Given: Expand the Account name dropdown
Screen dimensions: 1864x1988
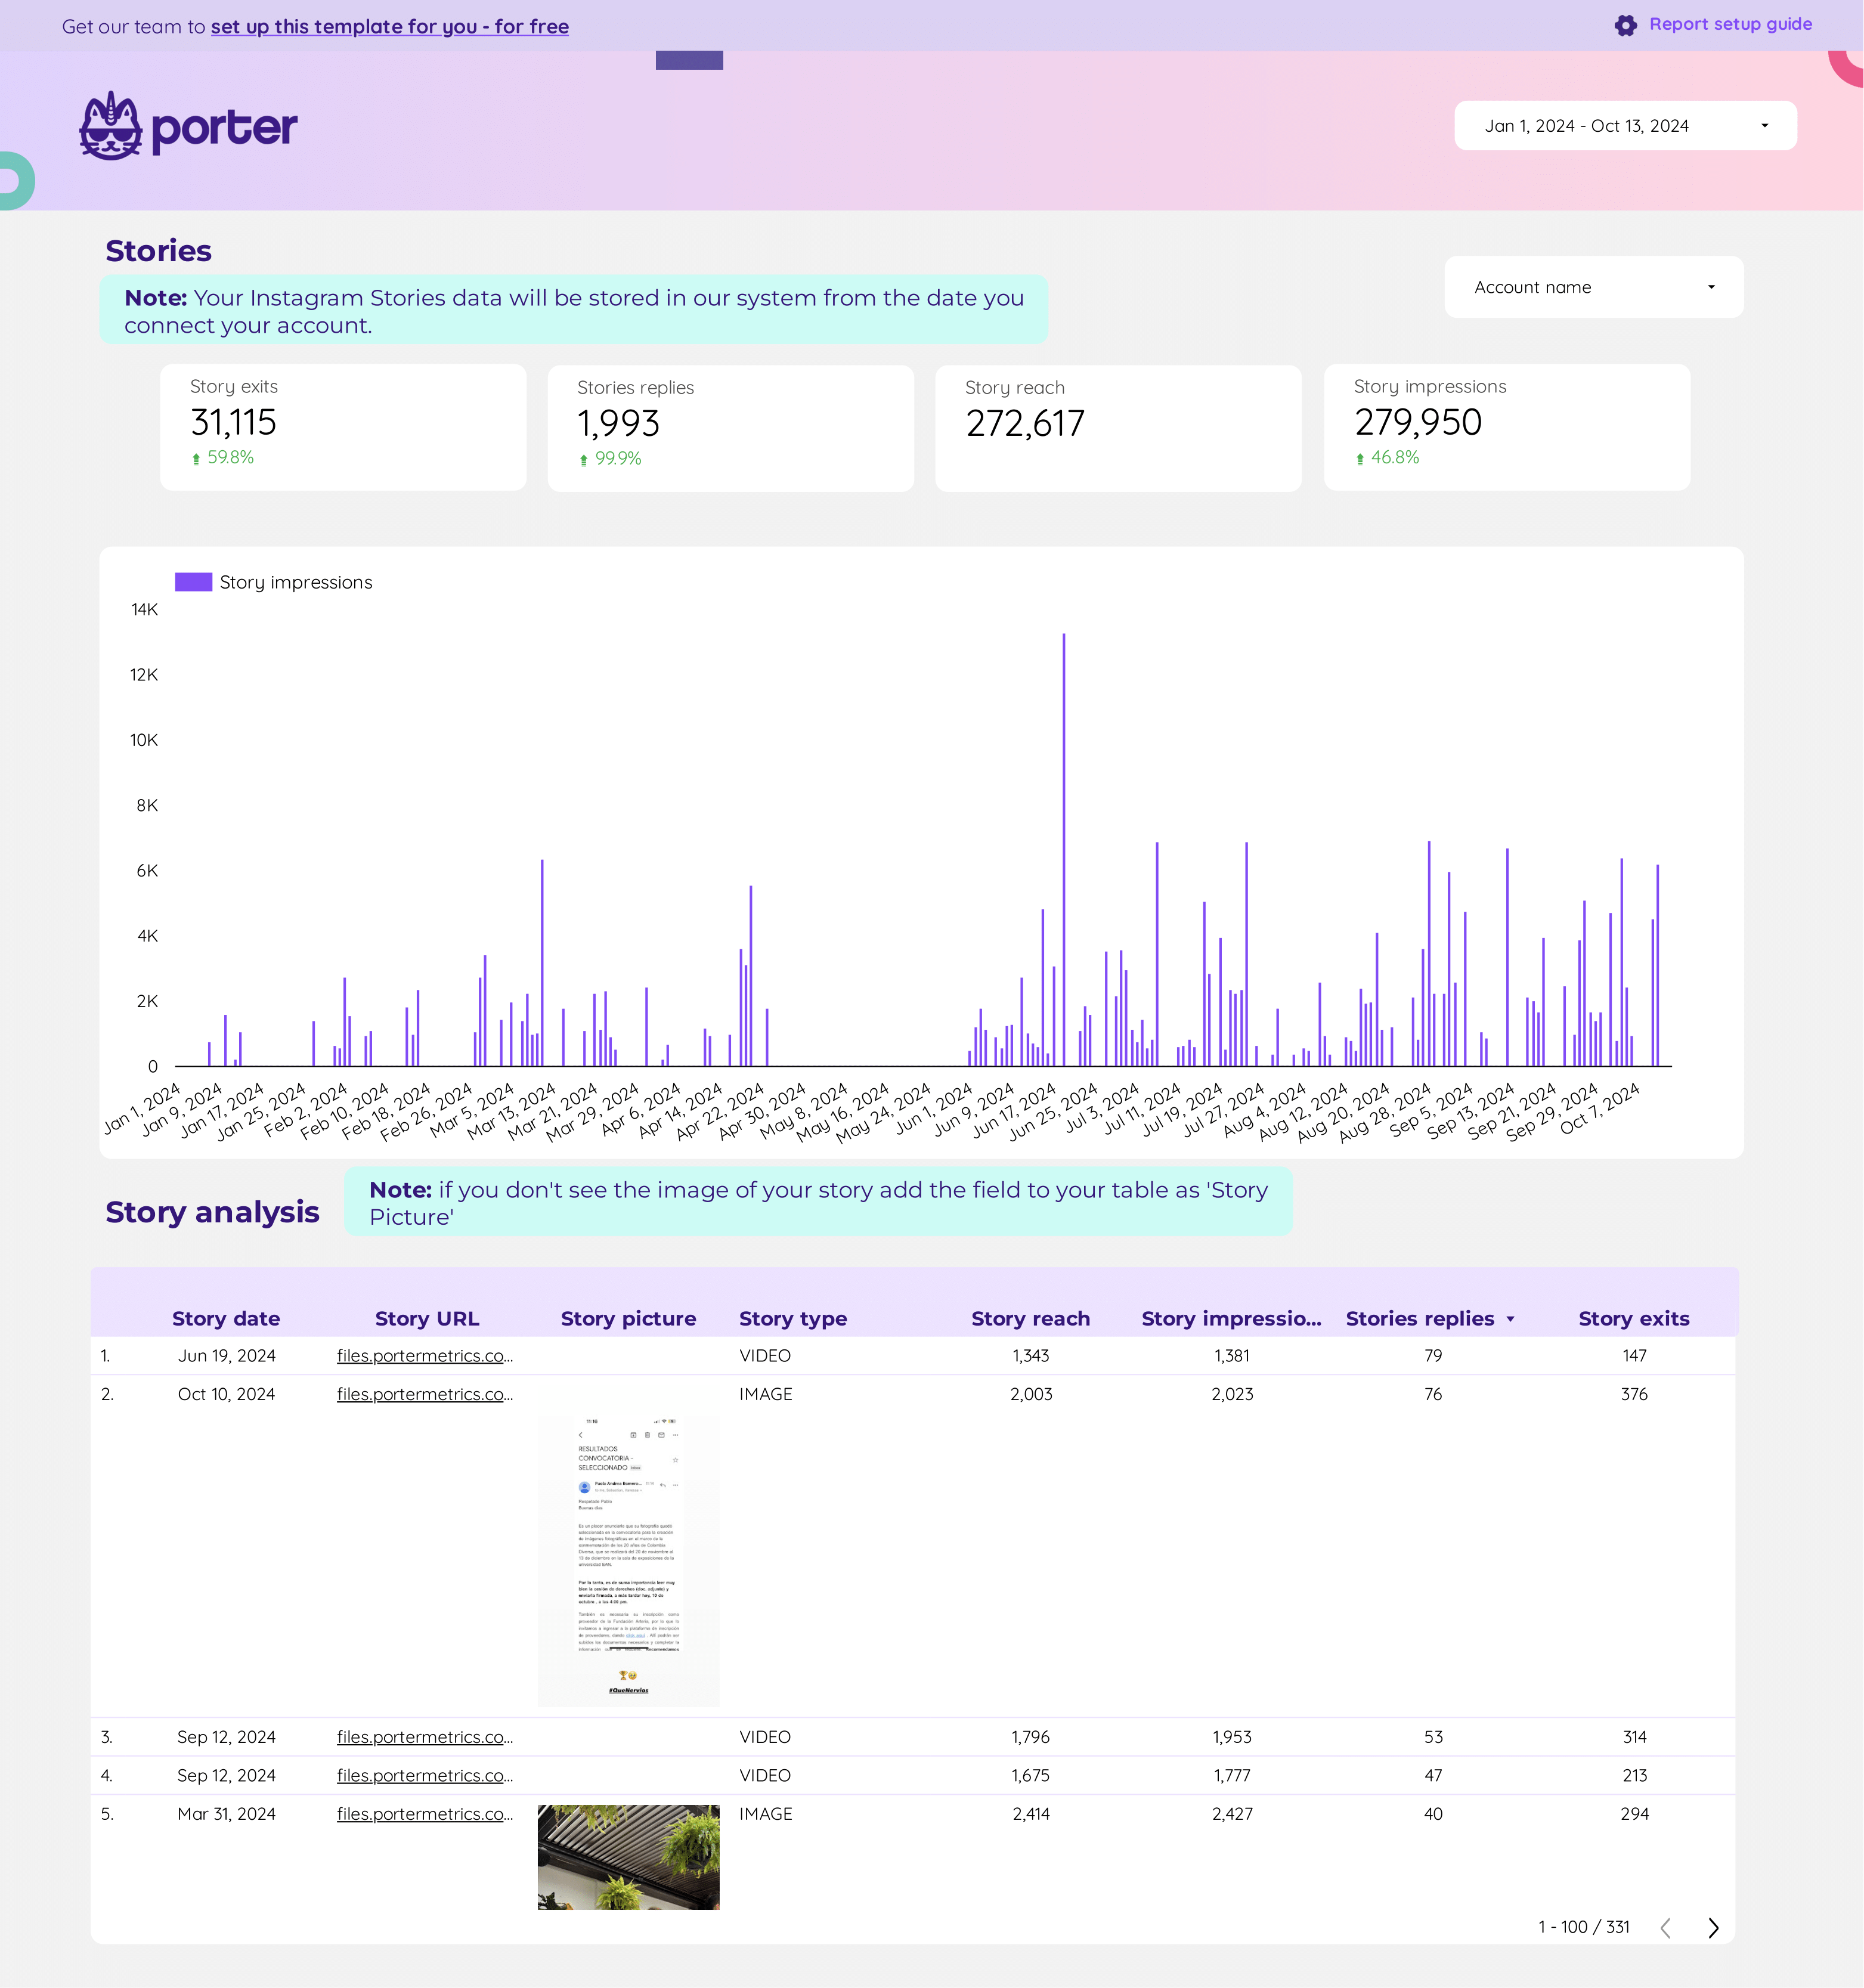Looking at the screenshot, I should [x=1594, y=287].
